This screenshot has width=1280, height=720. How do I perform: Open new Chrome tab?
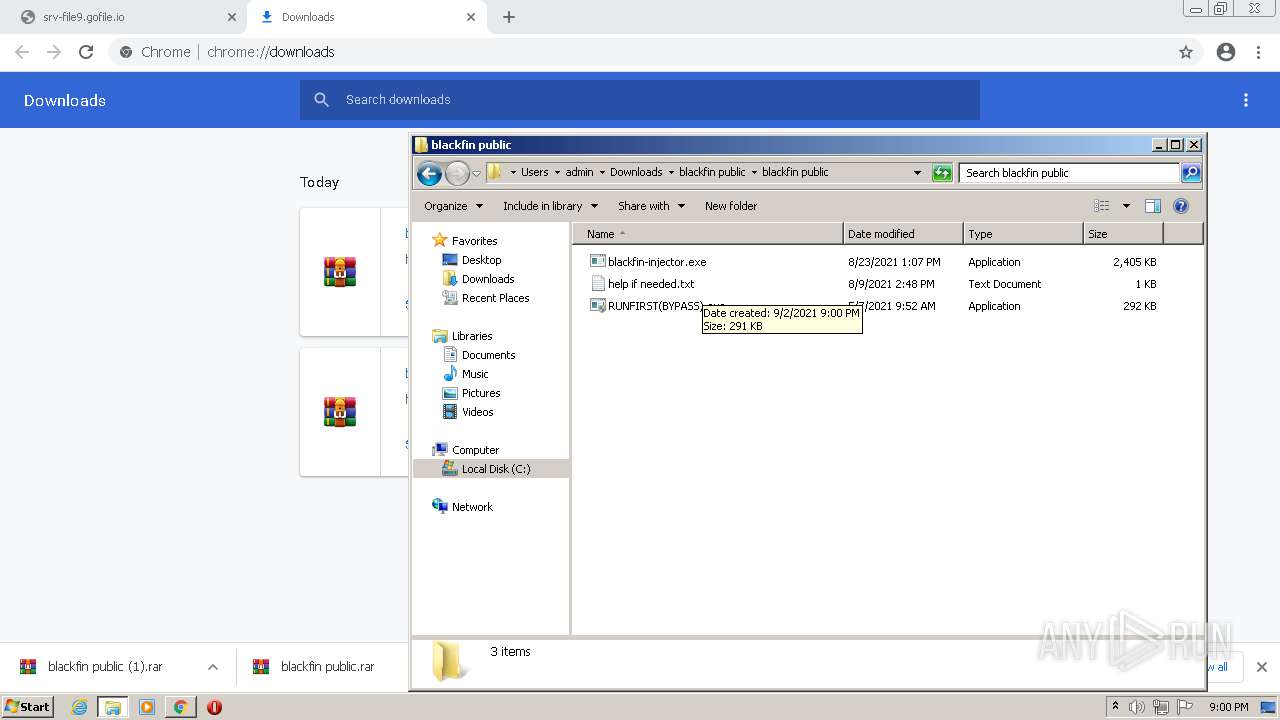pyautogui.click(x=509, y=17)
